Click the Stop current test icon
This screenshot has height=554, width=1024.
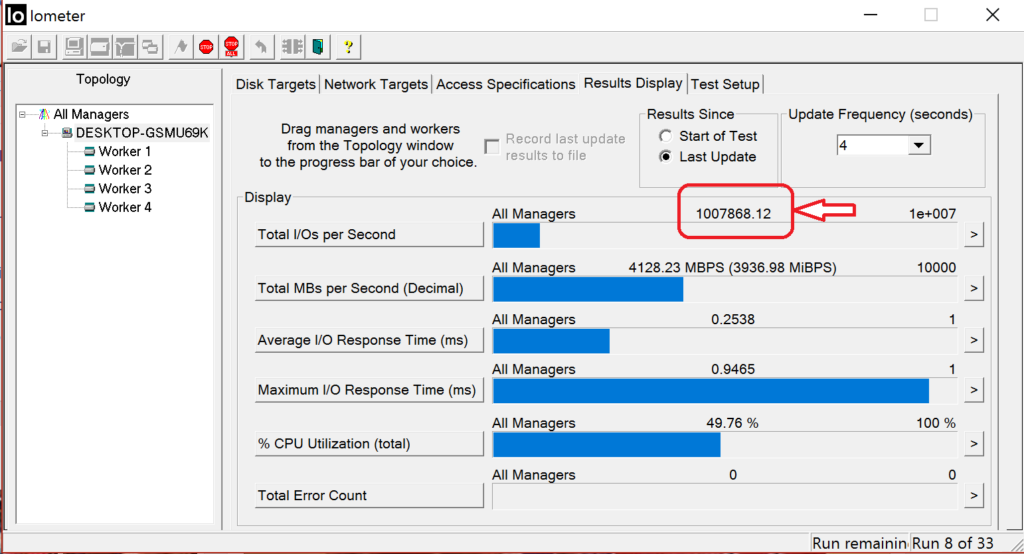[207, 46]
